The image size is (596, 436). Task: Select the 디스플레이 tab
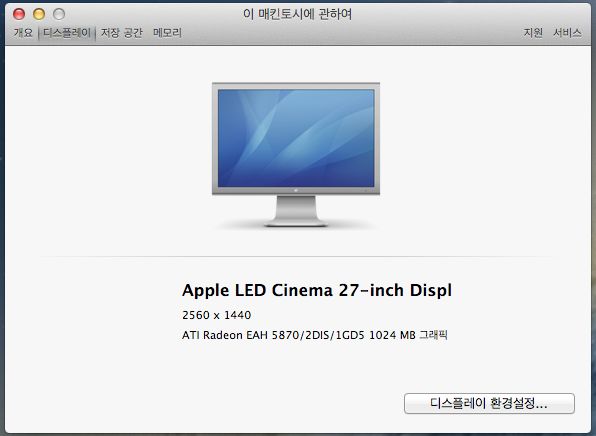67,33
